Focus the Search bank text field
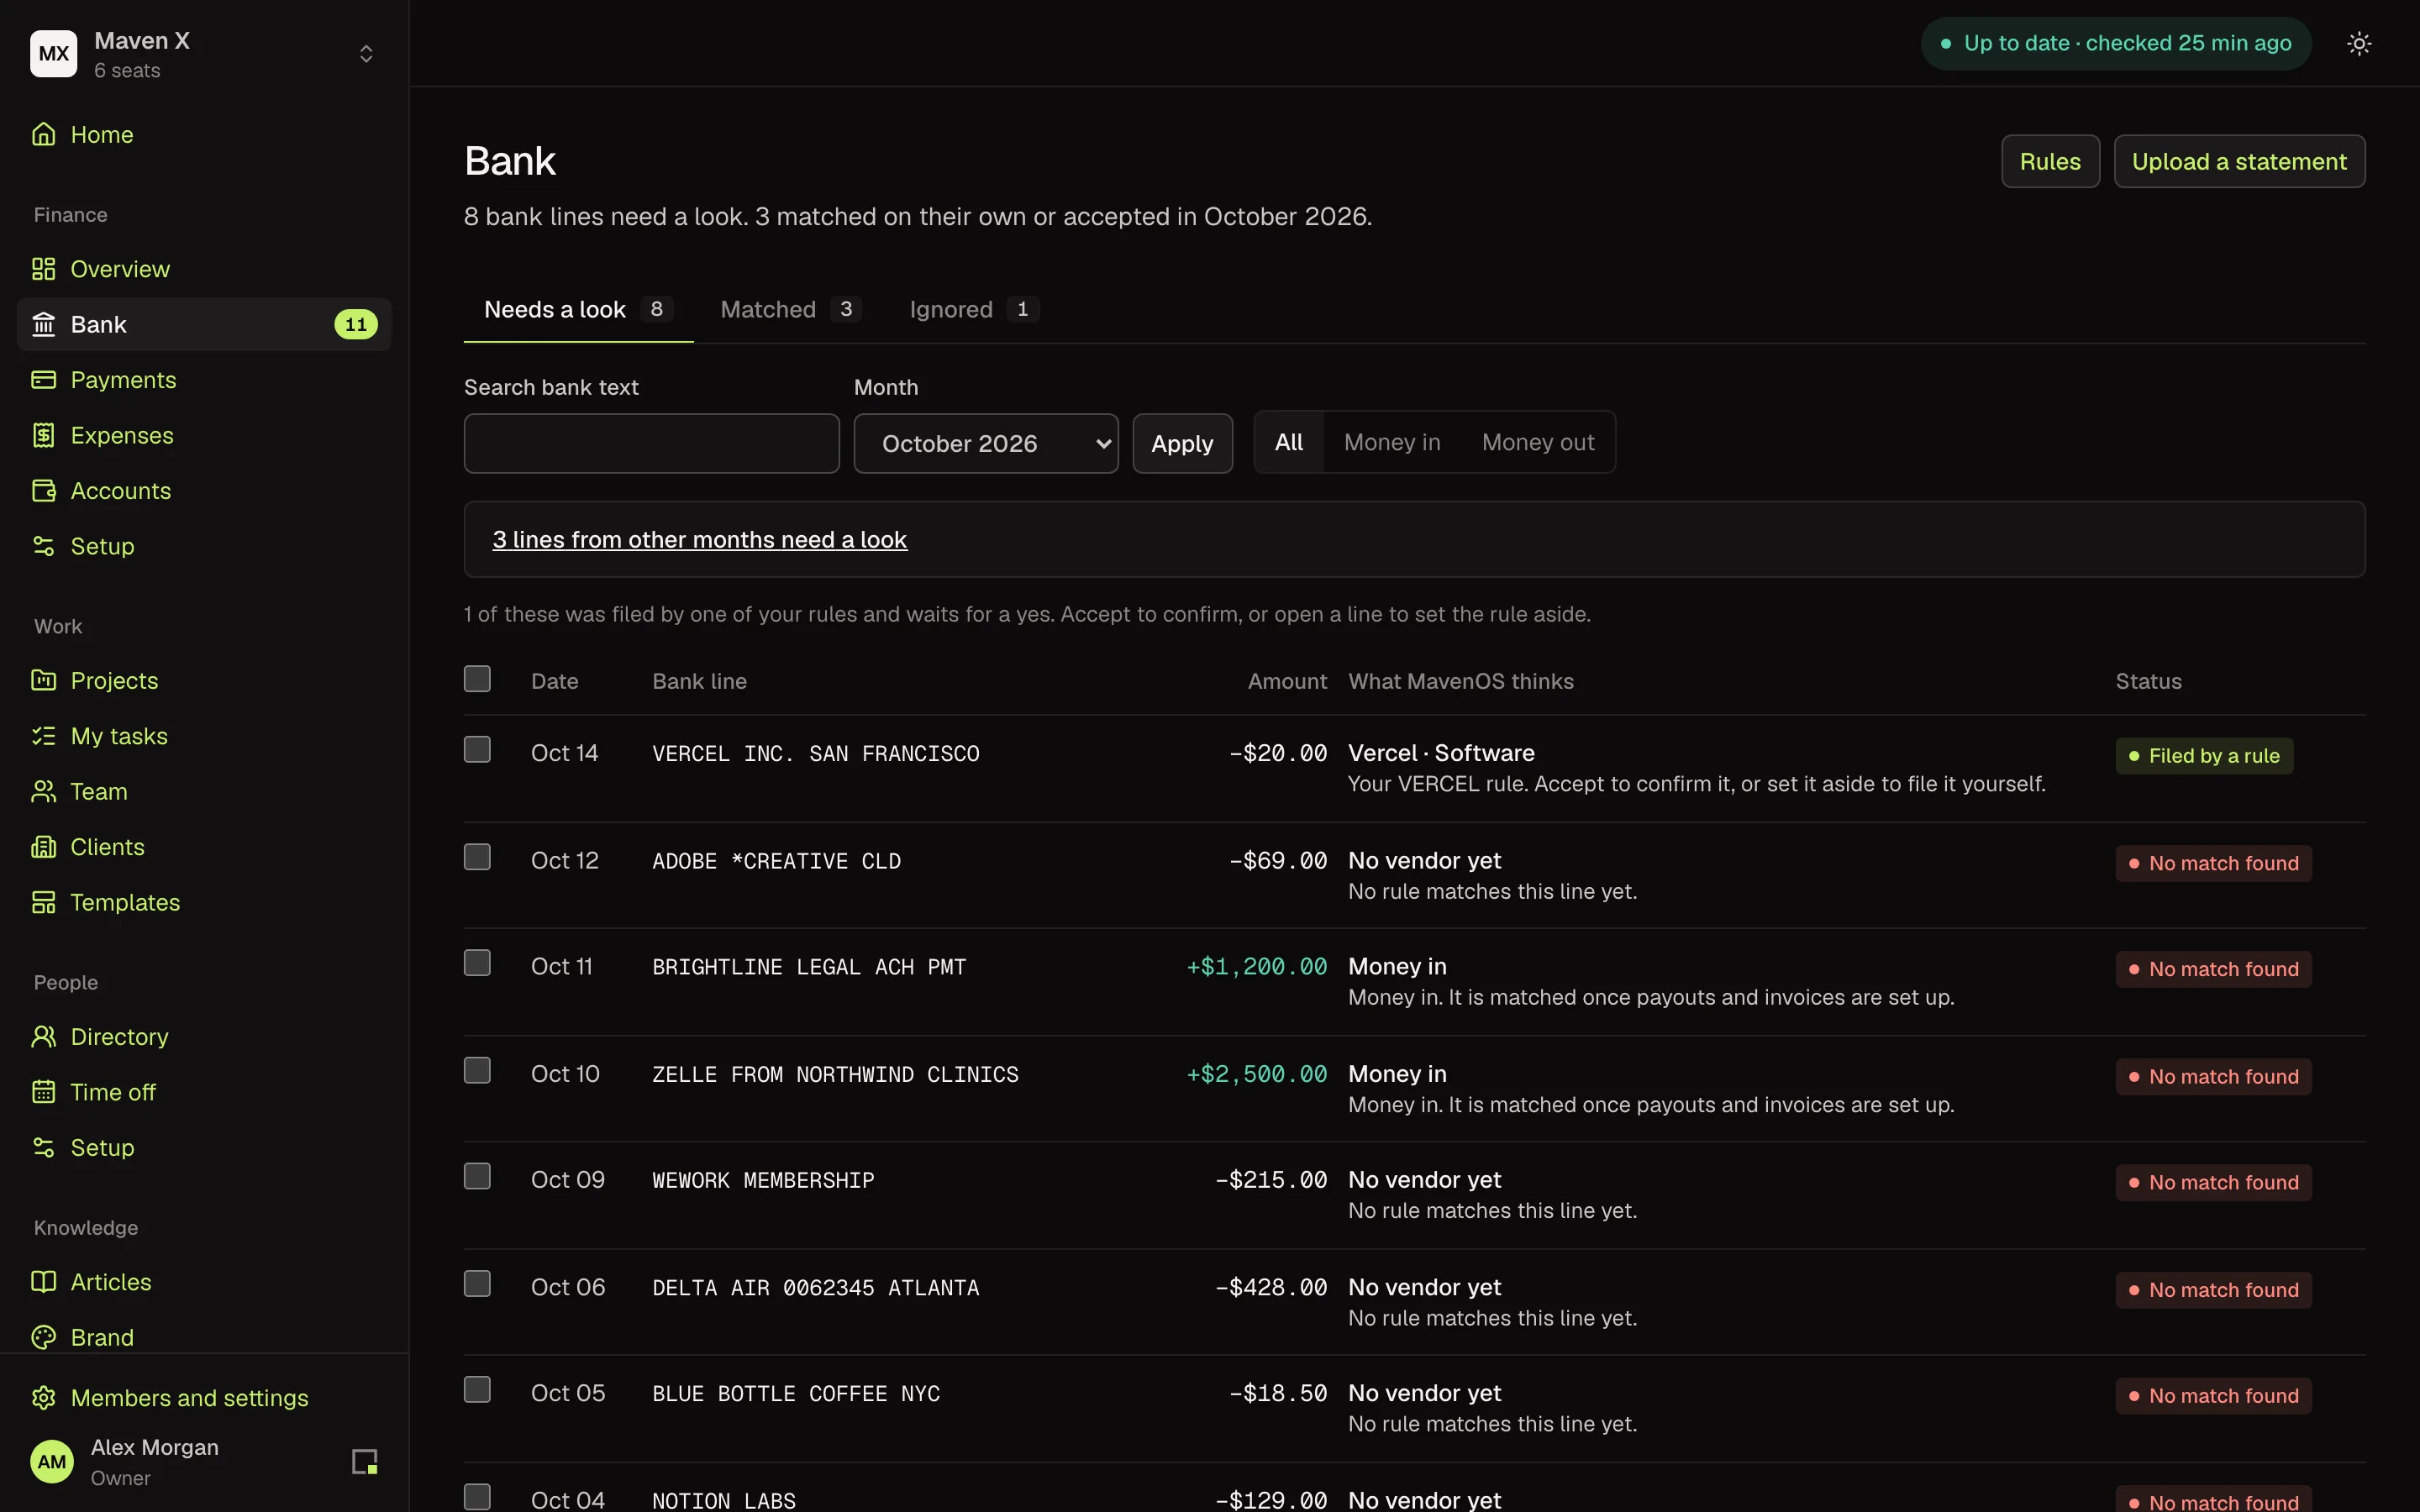Viewport: 2420px width, 1512px height. [x=651, y=443]
